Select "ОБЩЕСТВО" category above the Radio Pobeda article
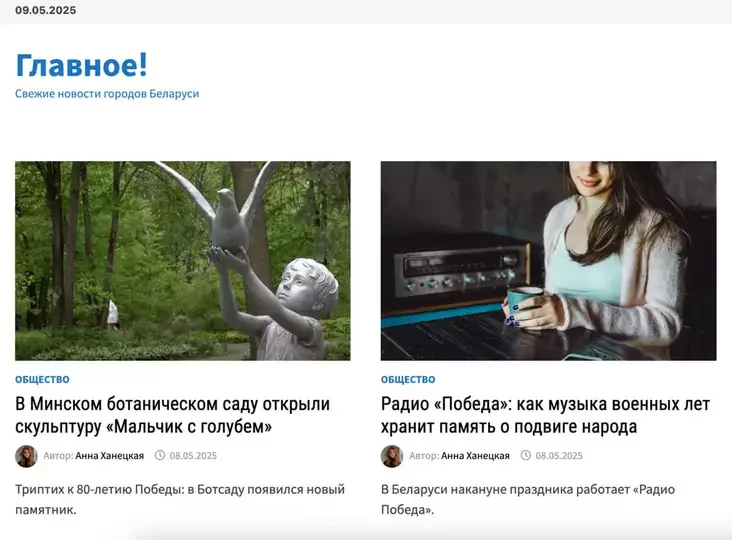The image size is (732, 540). pos(408,380)
